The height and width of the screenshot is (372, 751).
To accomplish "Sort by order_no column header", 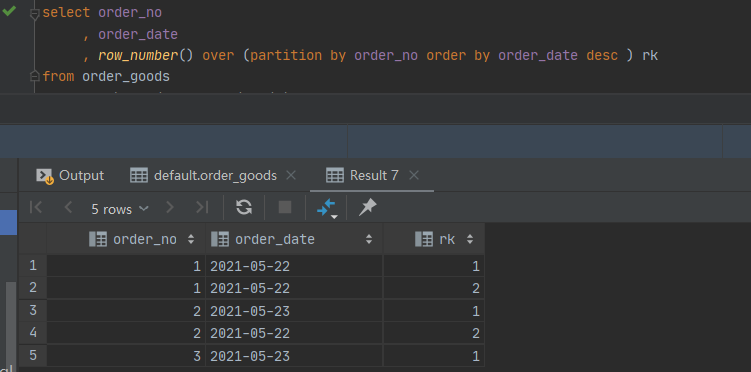I will [126, 239].
